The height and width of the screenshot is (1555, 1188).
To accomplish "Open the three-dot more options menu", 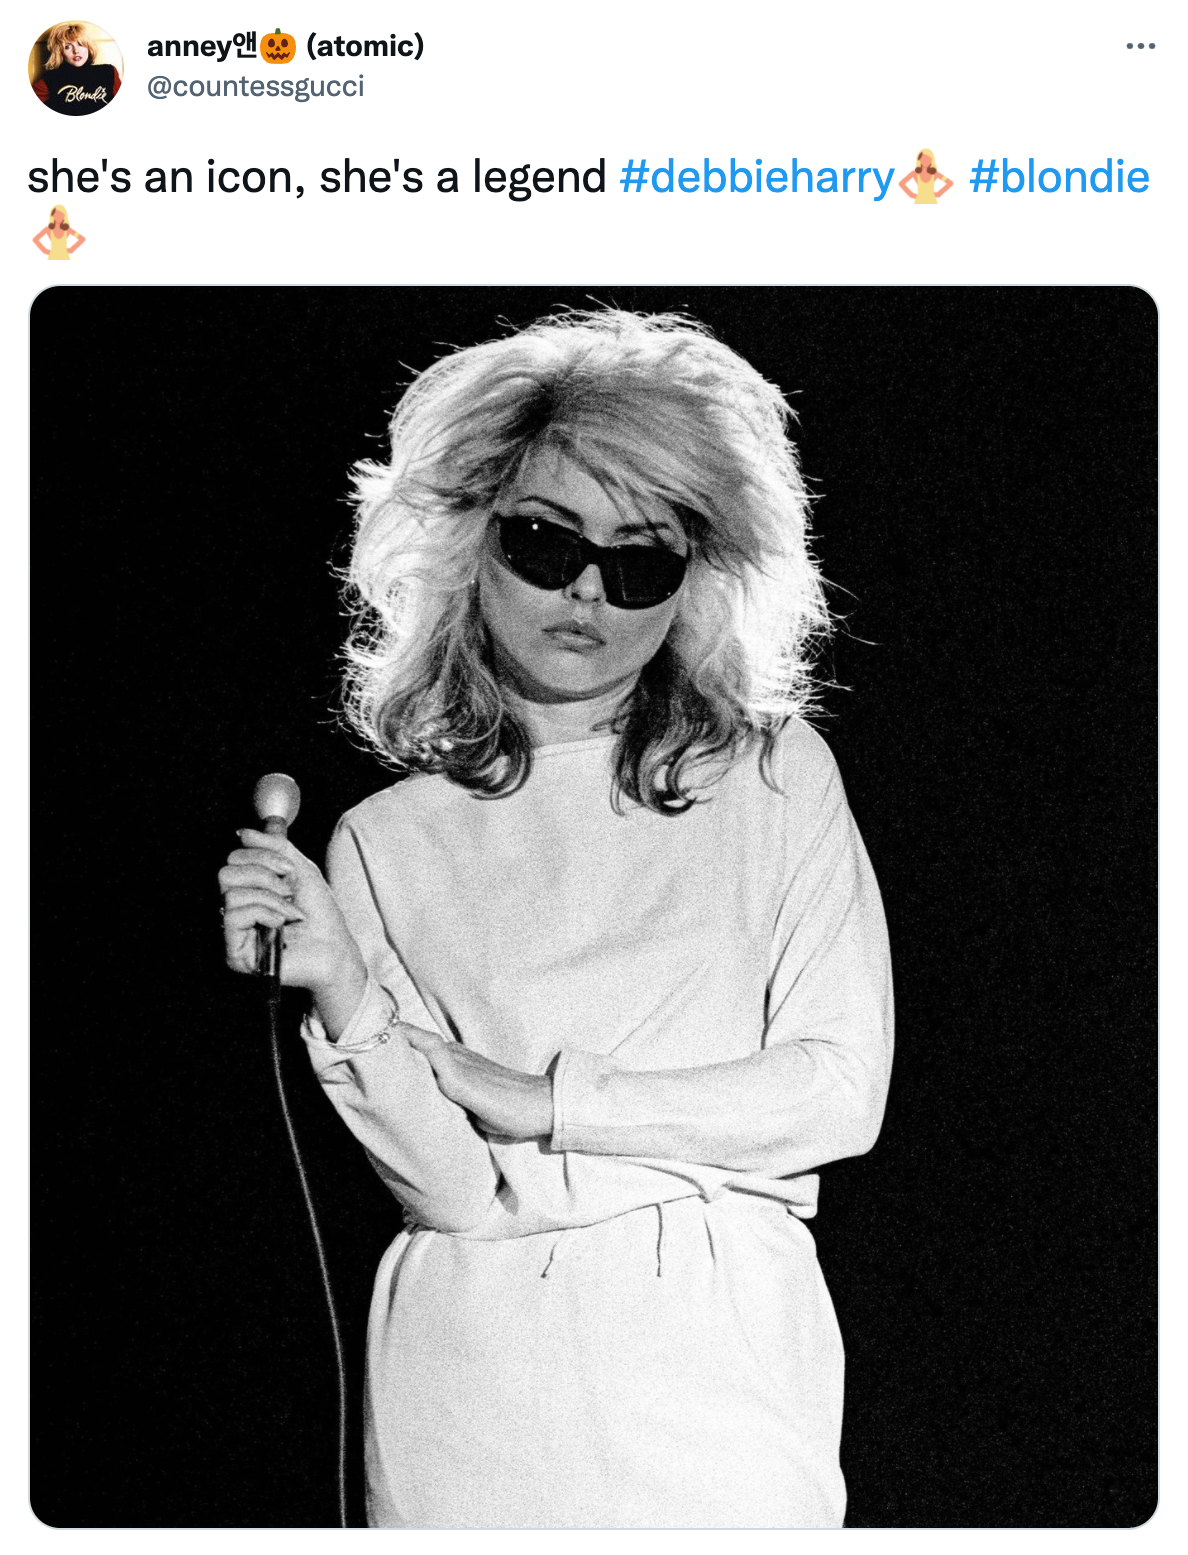I will click(x=1140, y=46).
